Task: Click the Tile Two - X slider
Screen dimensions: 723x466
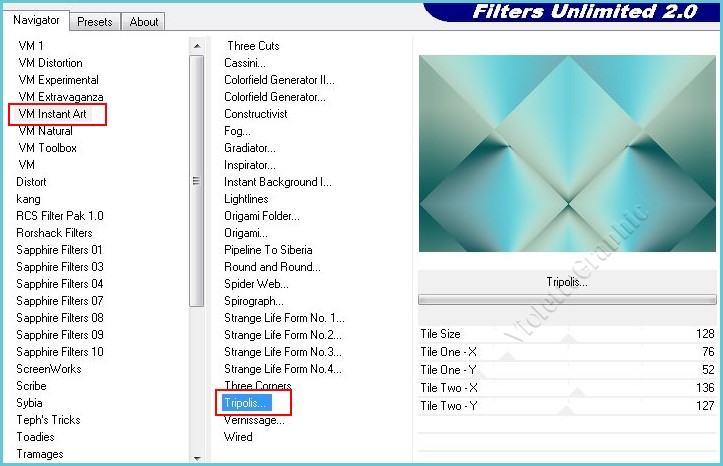Action: click(567, 388)
